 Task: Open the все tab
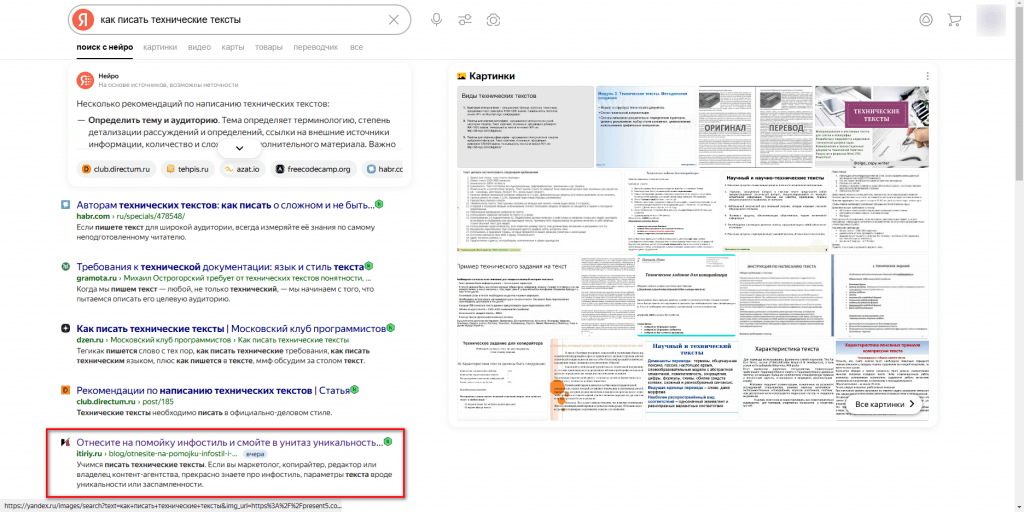(x=356, y=47)
